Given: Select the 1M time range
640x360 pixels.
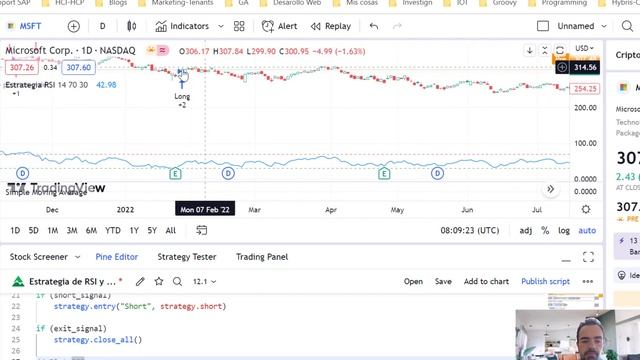Looking at the screenshot, I should (53, 231).
